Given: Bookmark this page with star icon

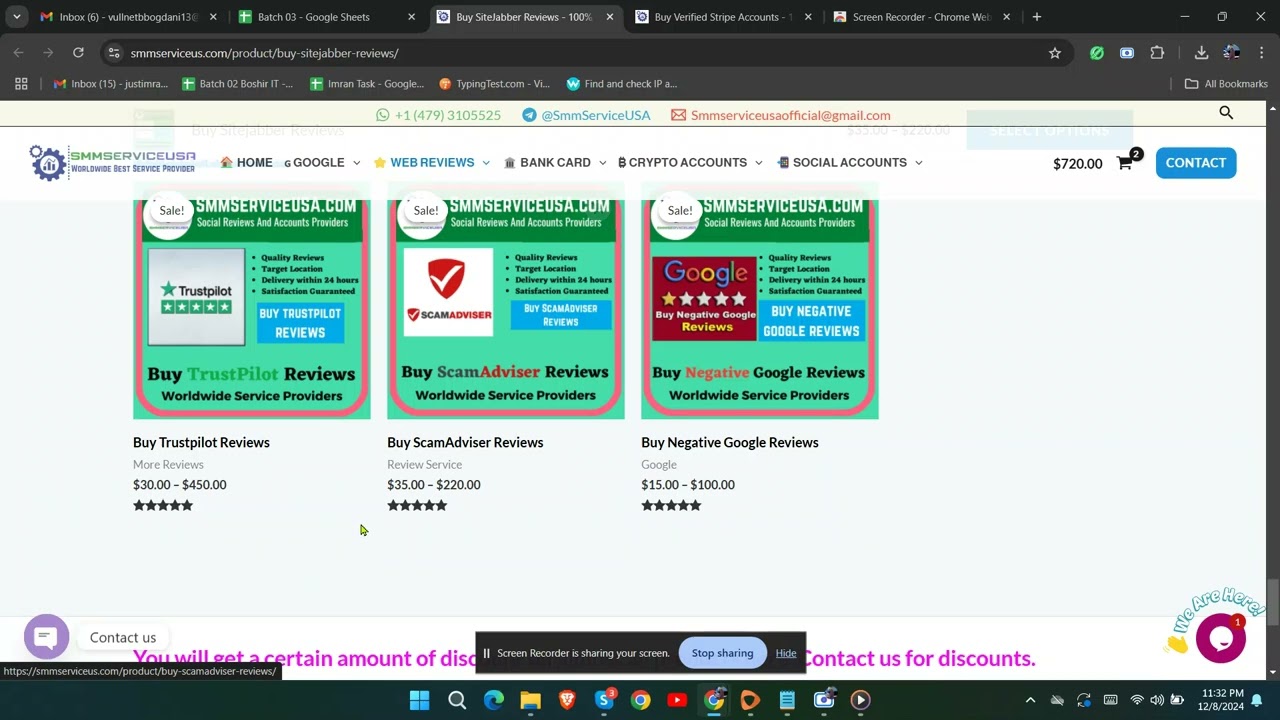Looking at the screenshot, I should pos(1054,53).
